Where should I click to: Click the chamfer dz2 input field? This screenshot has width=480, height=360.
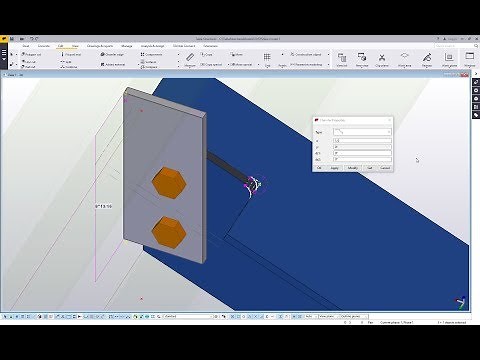click(x=362, y=160)
